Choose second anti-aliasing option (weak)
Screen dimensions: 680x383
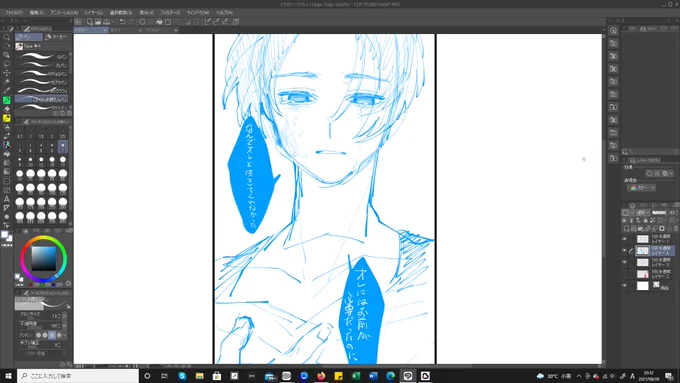[x=45, y=335]
